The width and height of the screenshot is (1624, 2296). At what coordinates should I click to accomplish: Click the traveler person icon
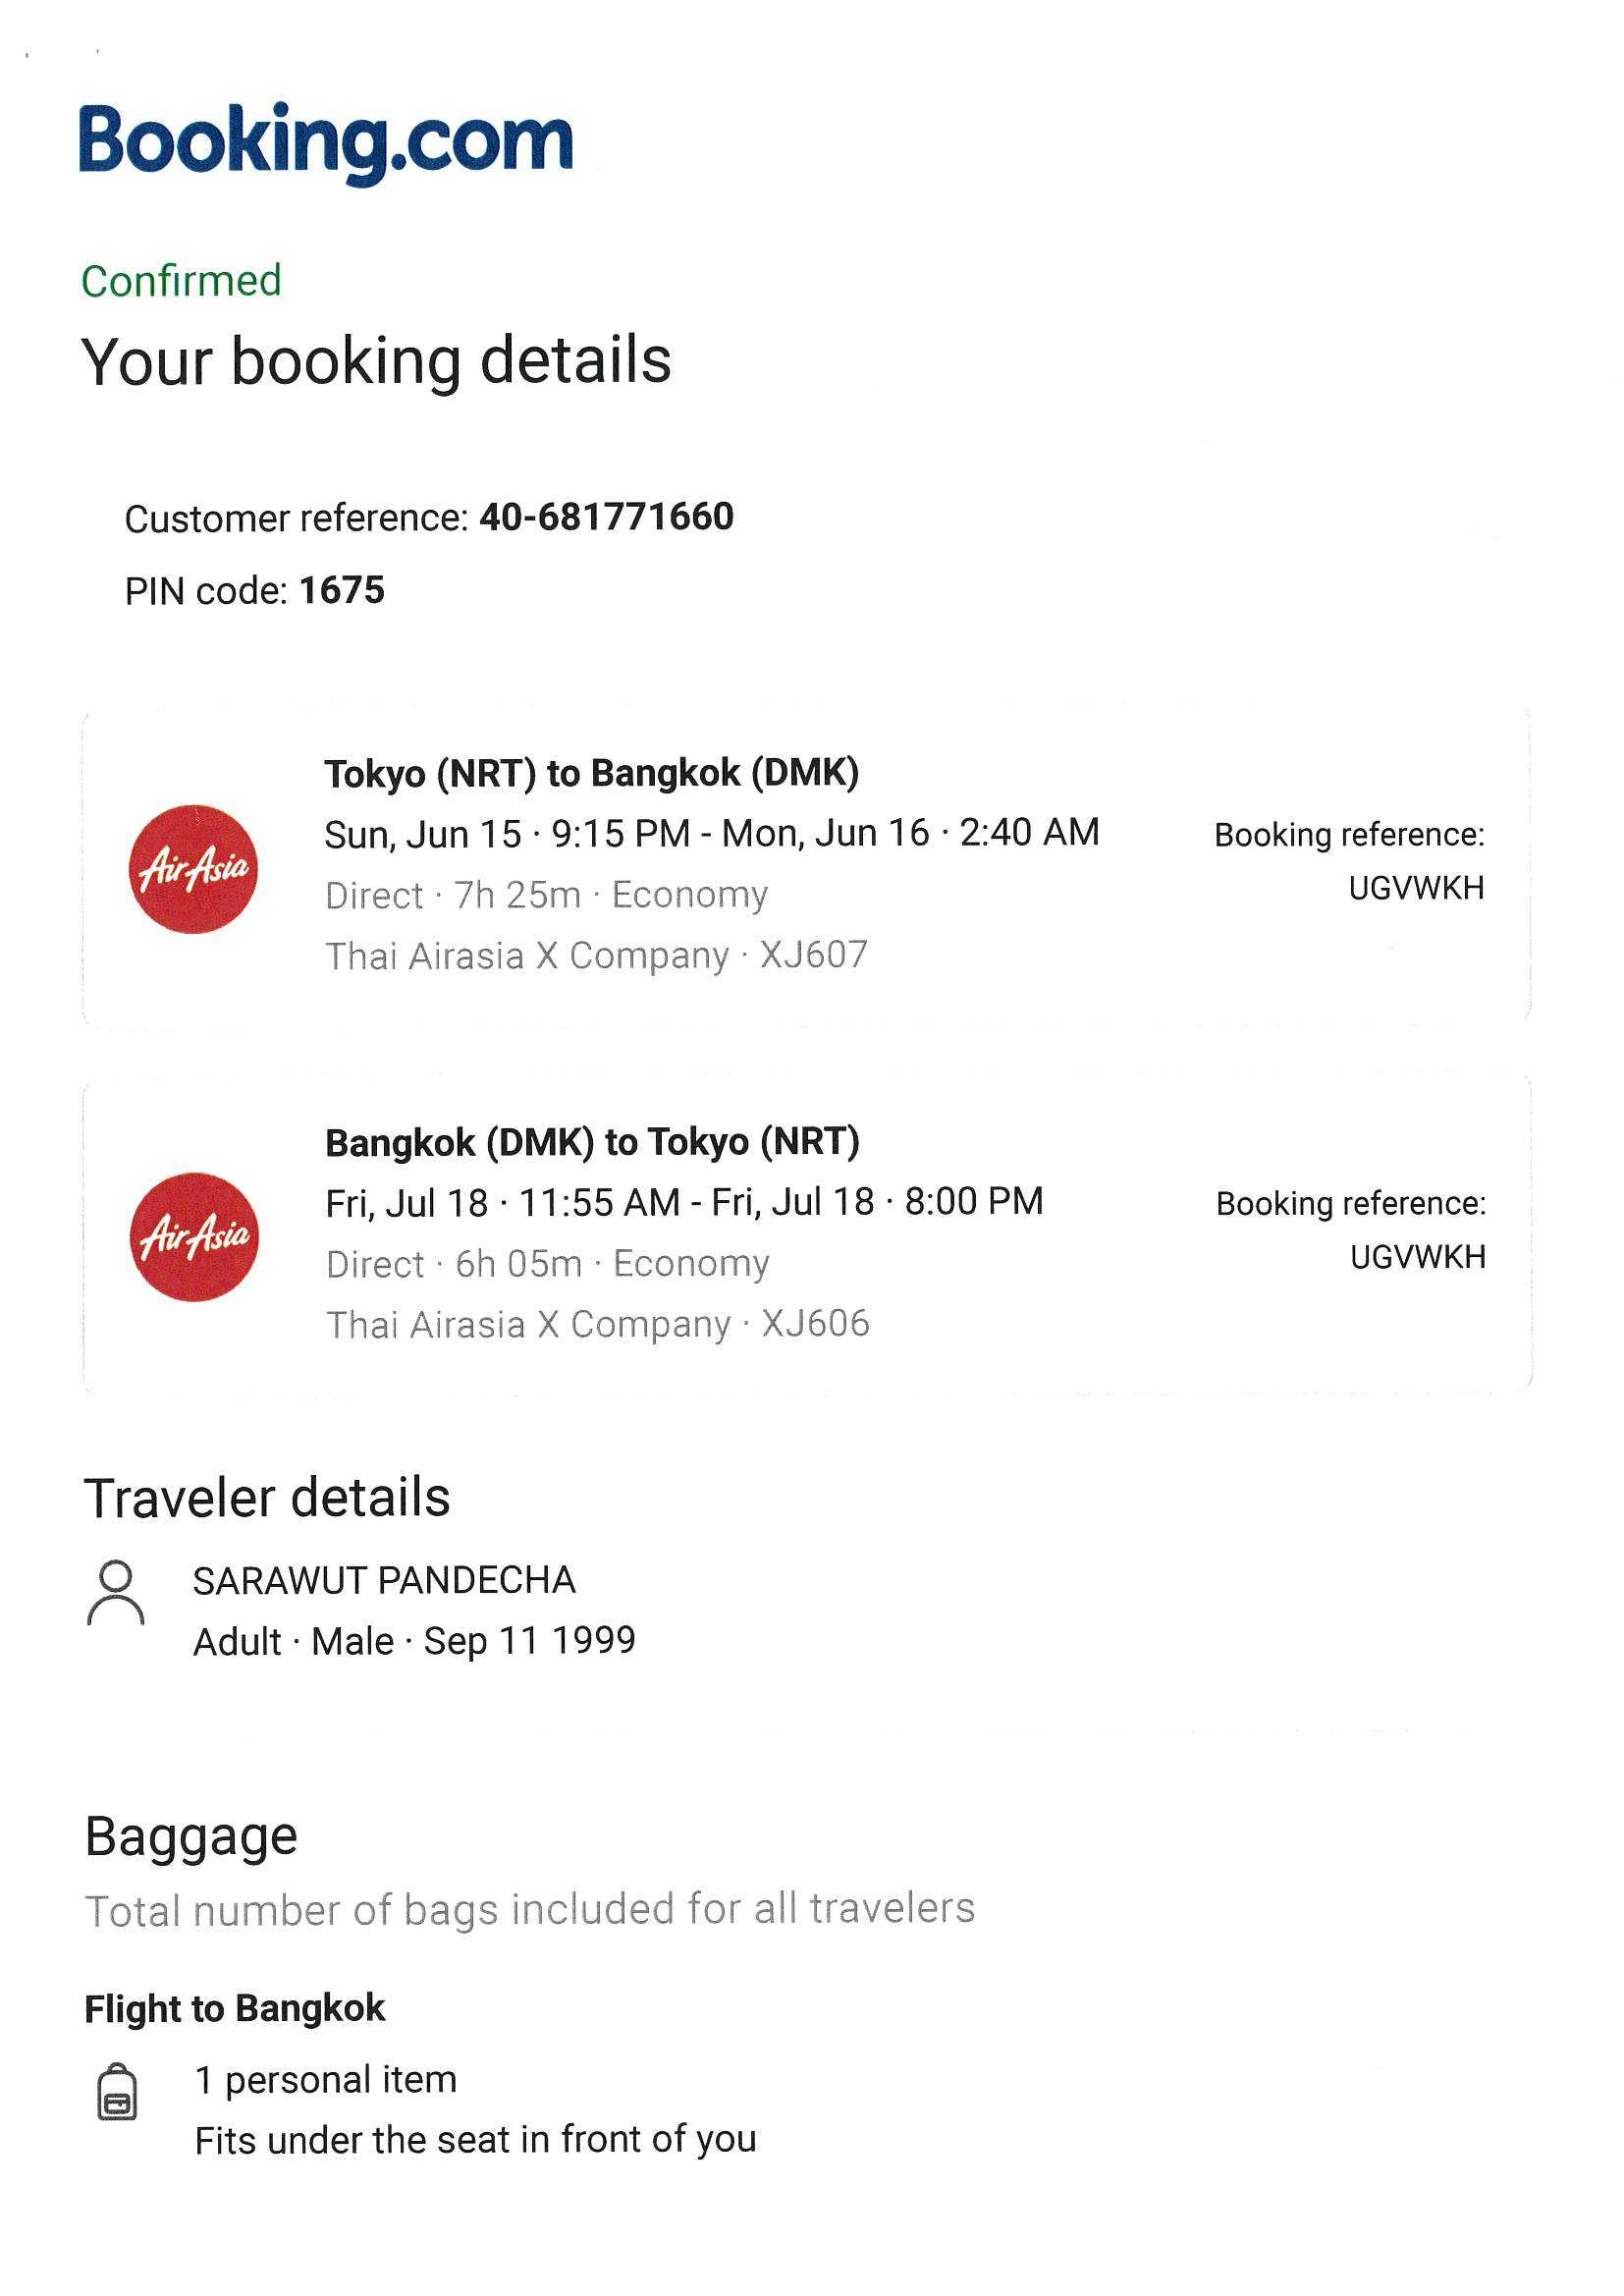click(116, 1592)
